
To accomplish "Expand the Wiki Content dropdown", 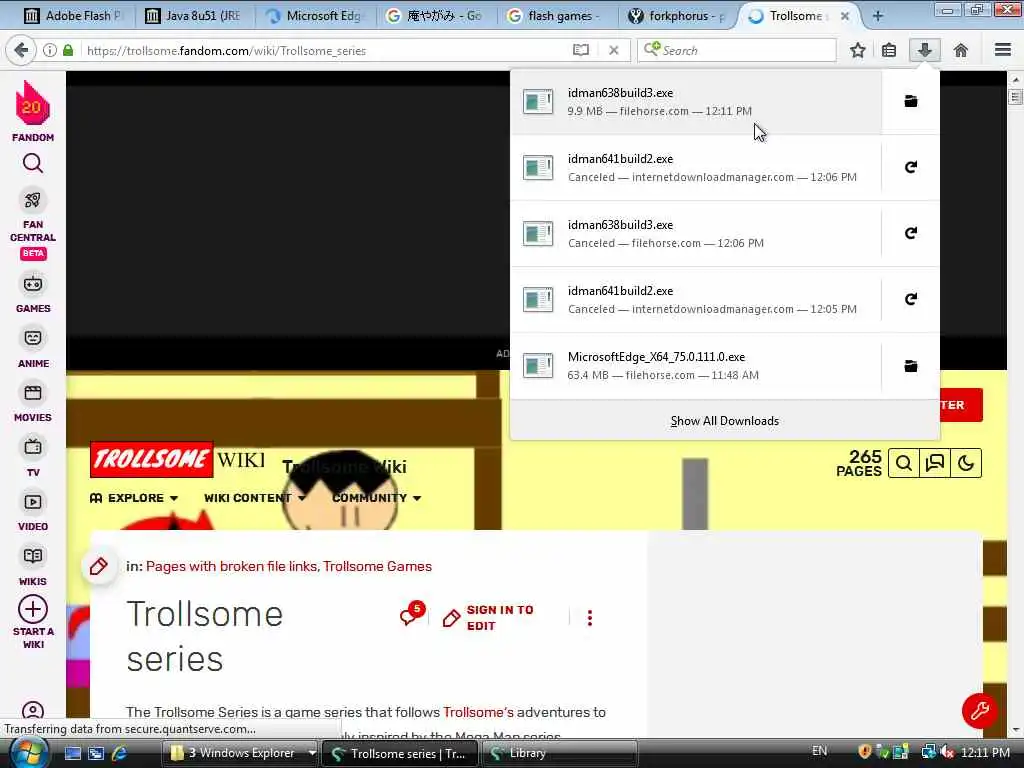I will point(254,498).
